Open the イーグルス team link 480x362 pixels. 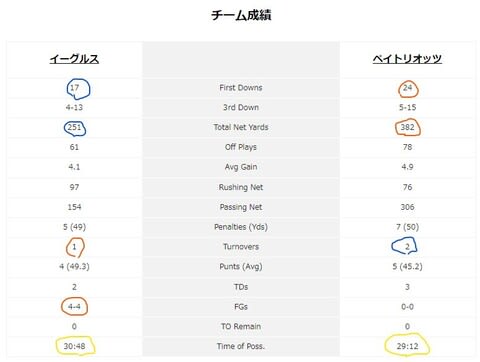coord(74,59)
